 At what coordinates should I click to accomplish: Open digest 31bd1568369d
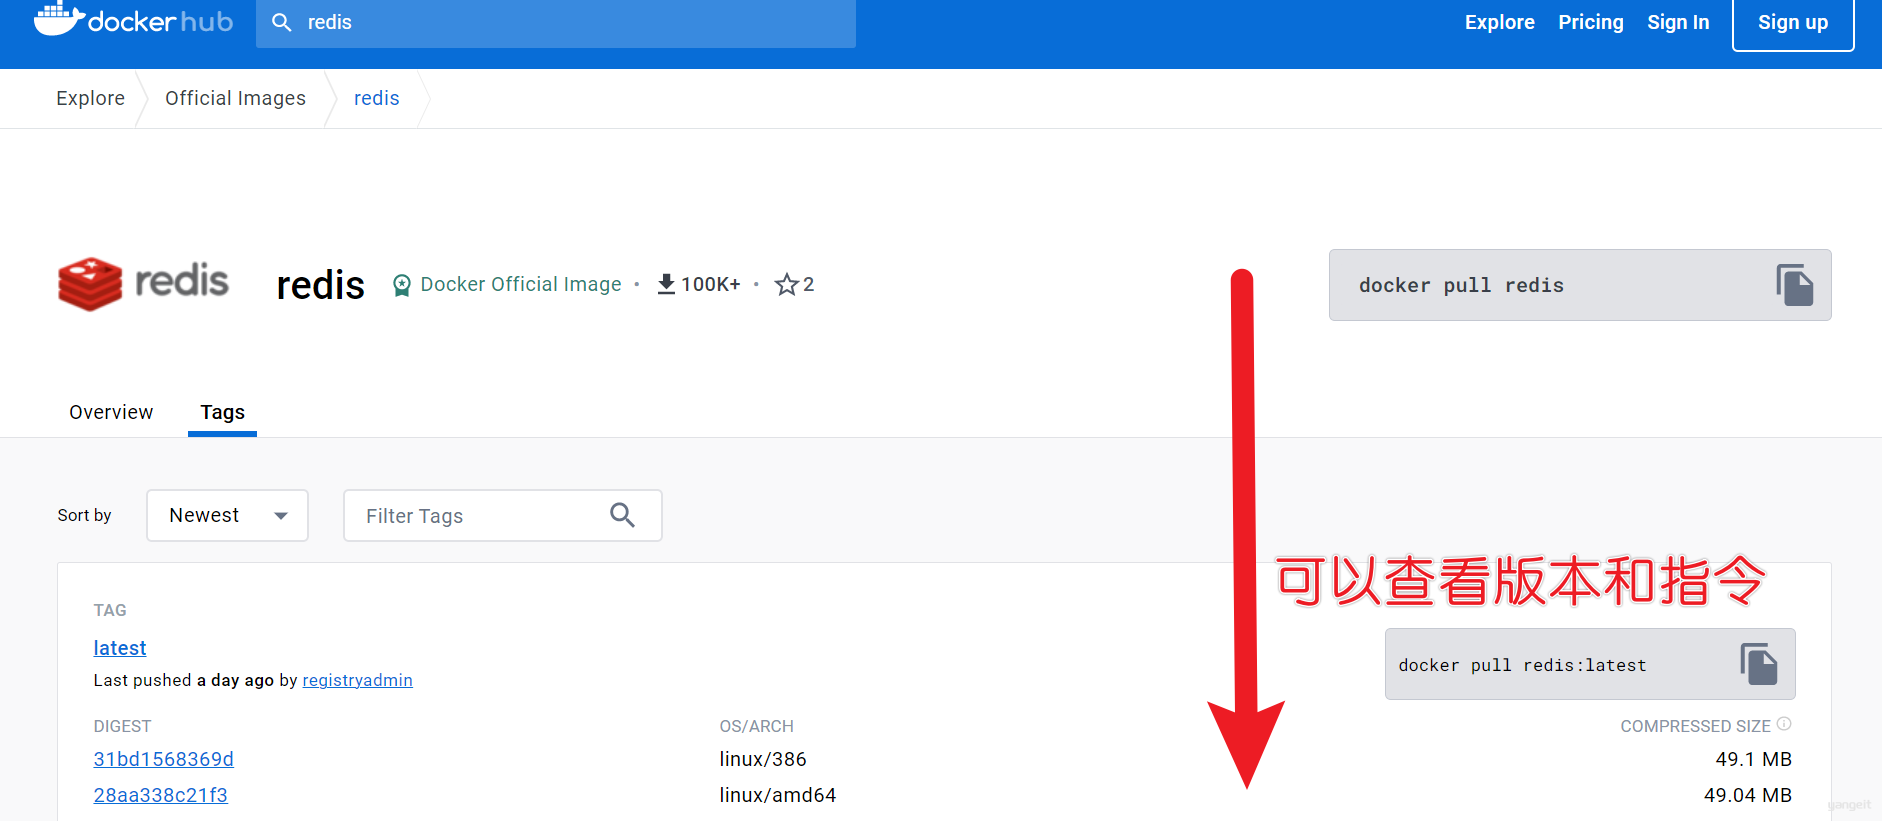click(x=164, y=759)
